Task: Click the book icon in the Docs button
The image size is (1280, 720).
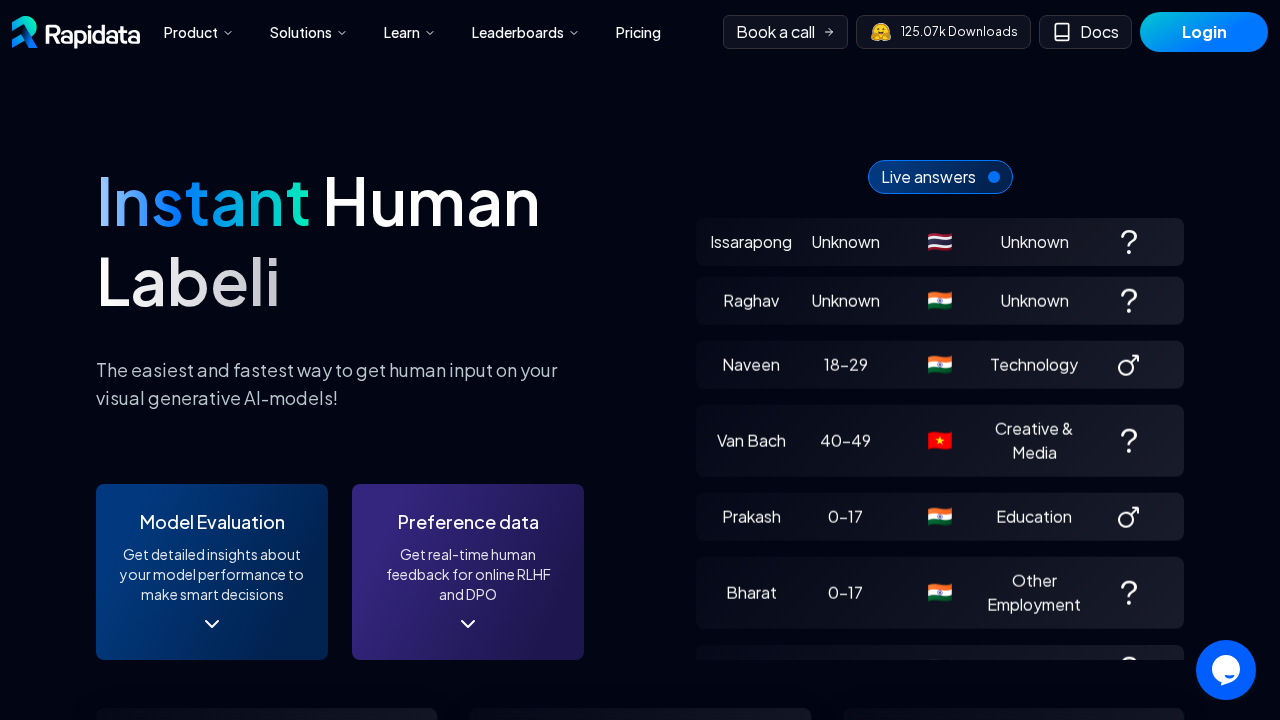Action: pyautogui.click(x=1062, y=31)
